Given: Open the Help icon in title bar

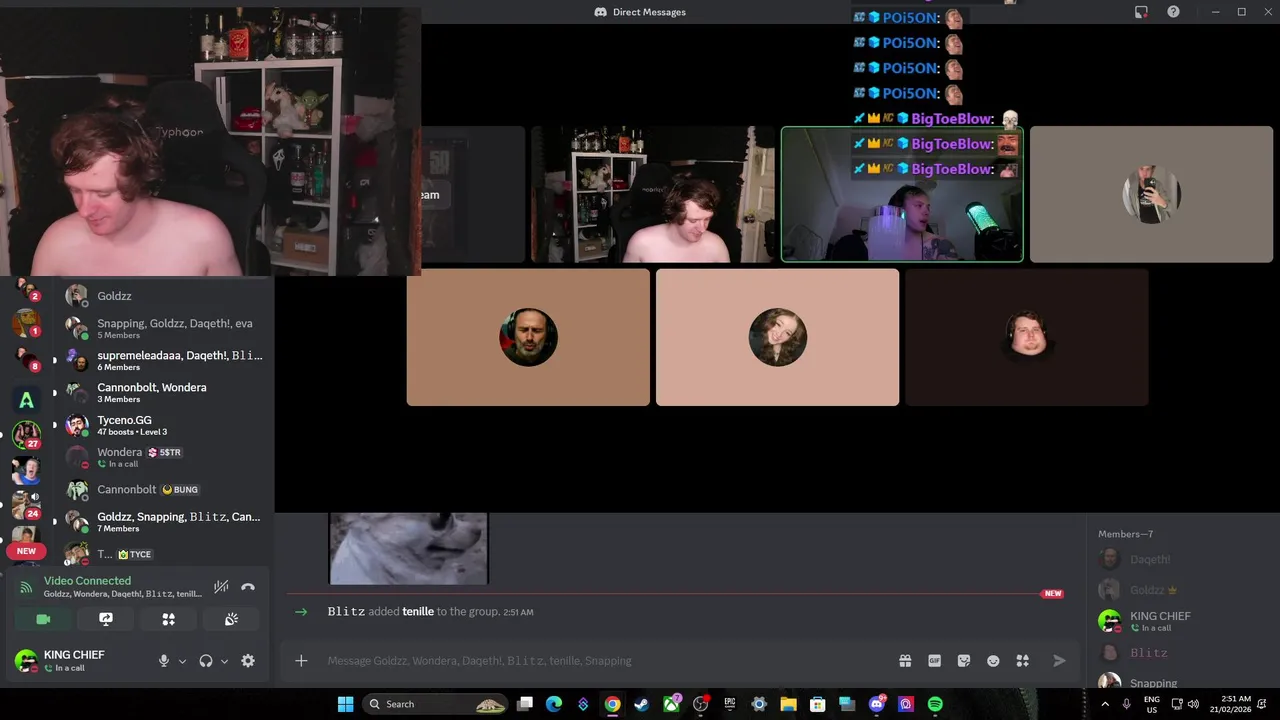Looking at the screenshot, I should (1173, 12).
